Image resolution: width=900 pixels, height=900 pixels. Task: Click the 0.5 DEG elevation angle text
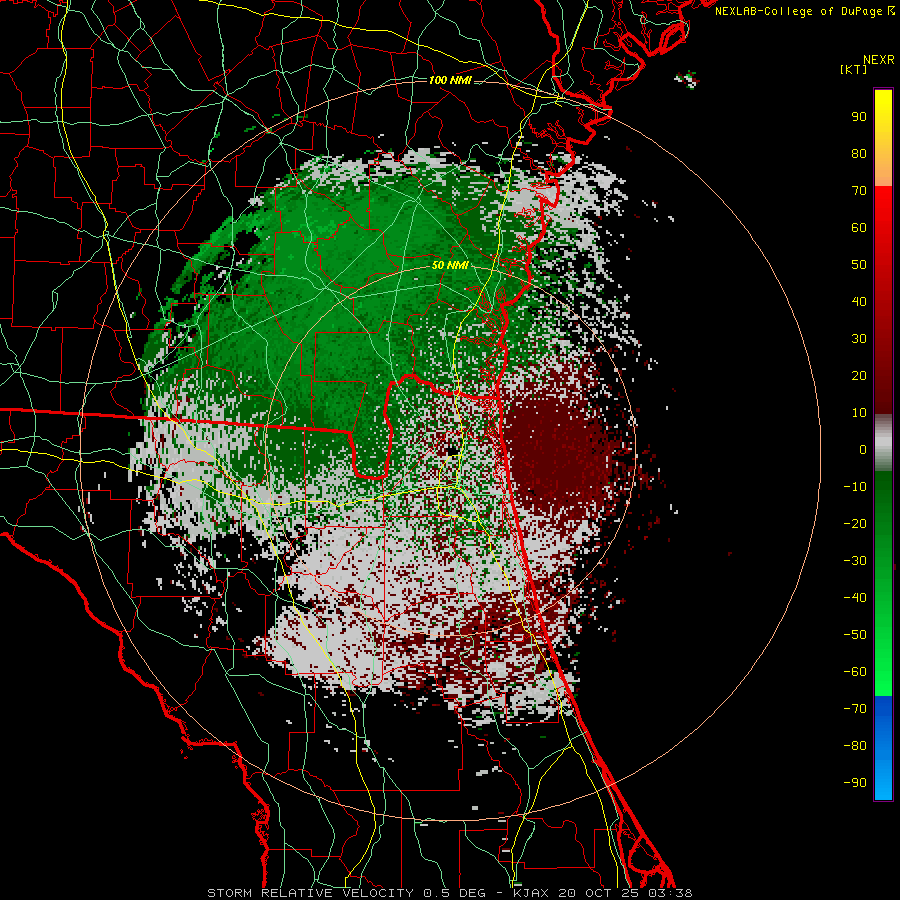click(454, 893)
